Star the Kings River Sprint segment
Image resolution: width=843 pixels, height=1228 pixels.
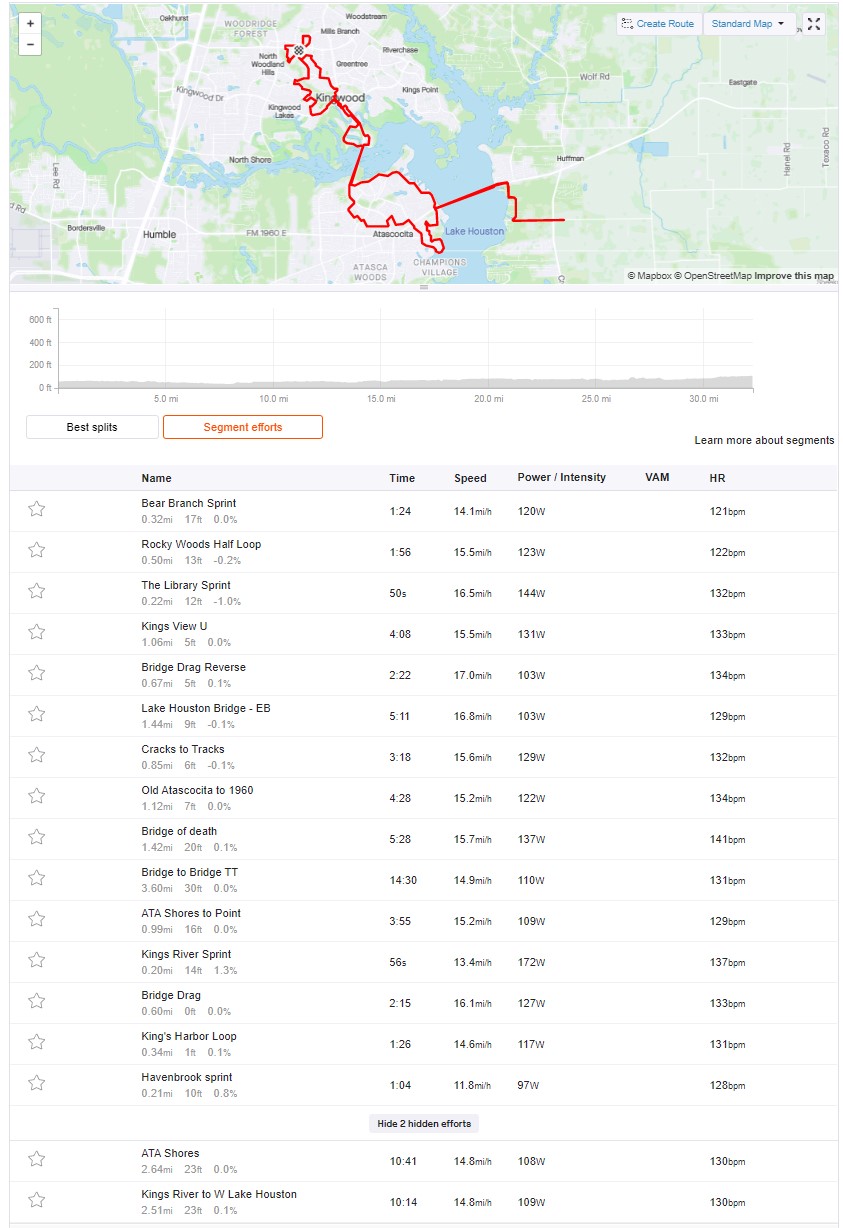coord(37,961)
